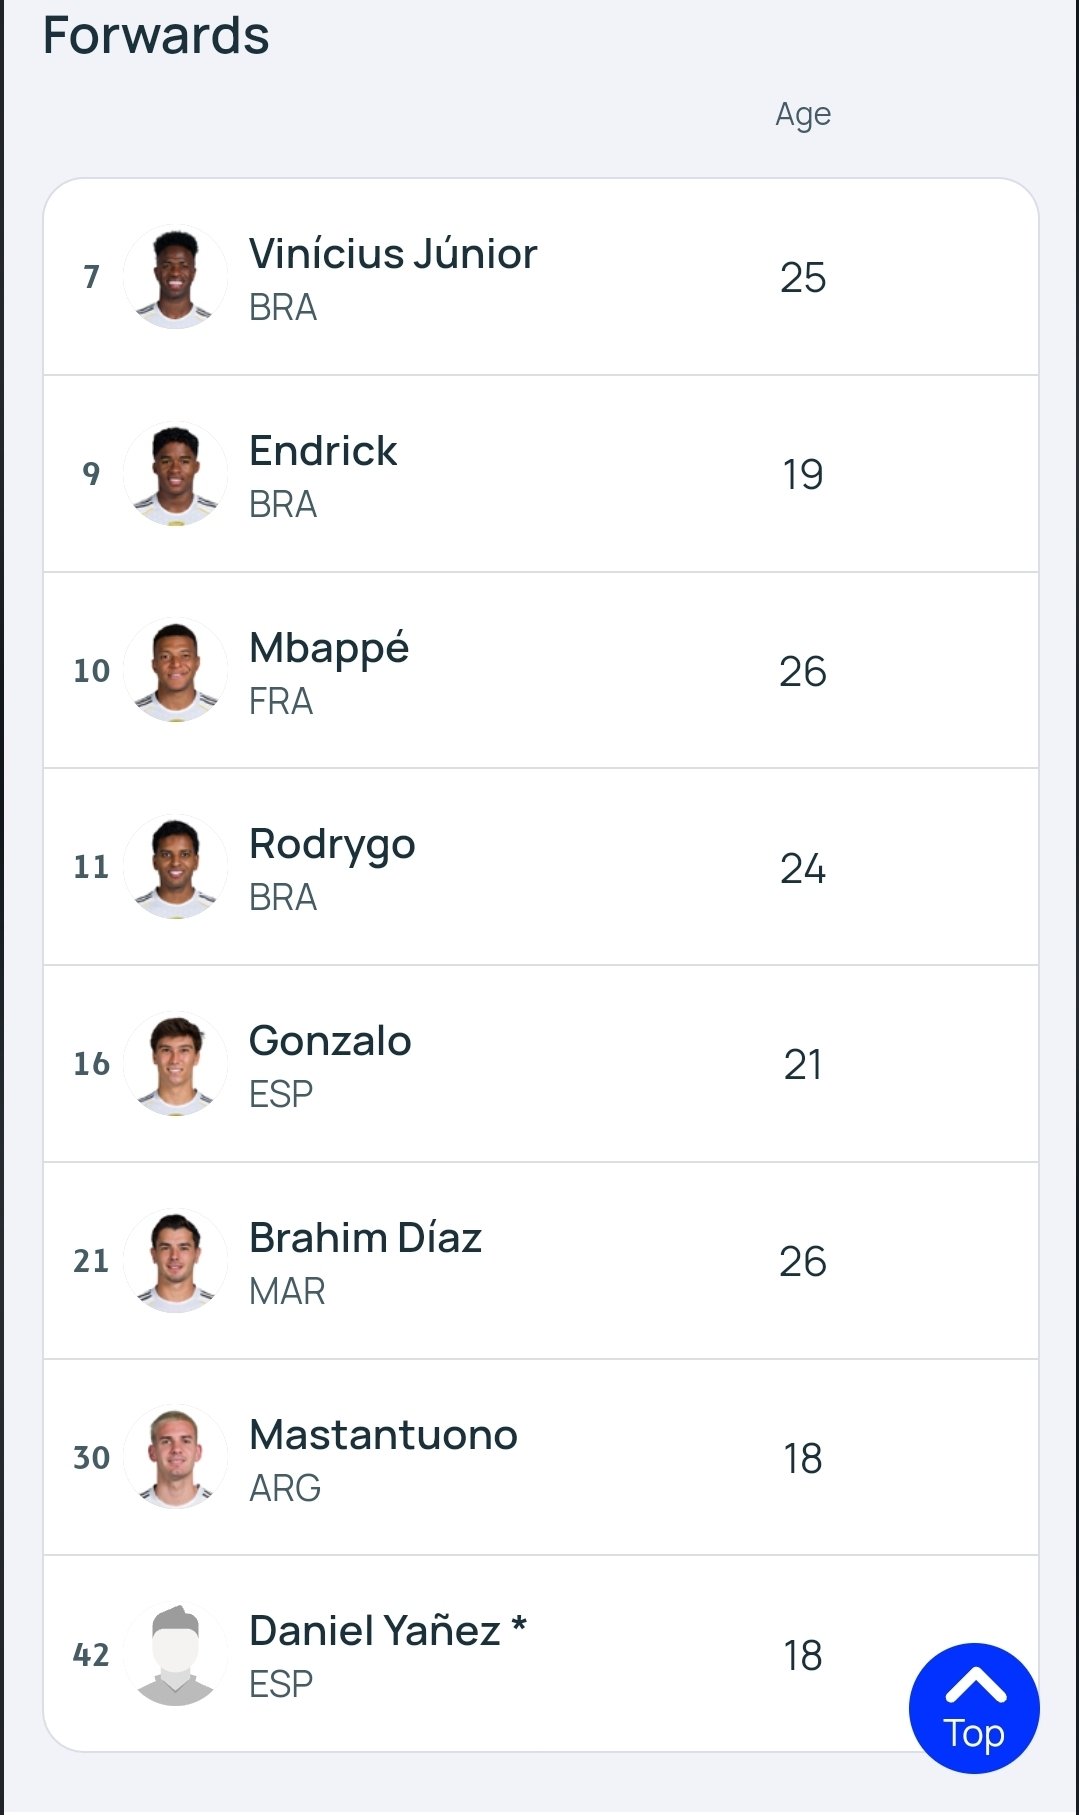Select Mbappé's profile picture
1079x1815 pixels.
[x=175, y=670]
